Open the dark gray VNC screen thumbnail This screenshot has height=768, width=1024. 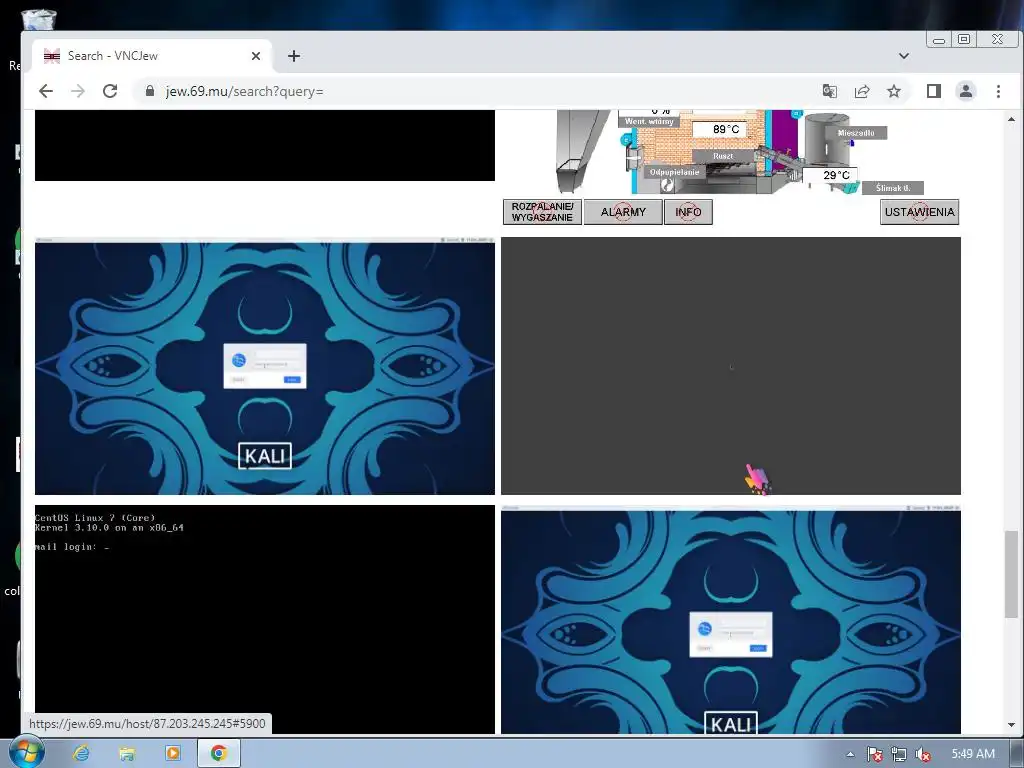[731, 366]
